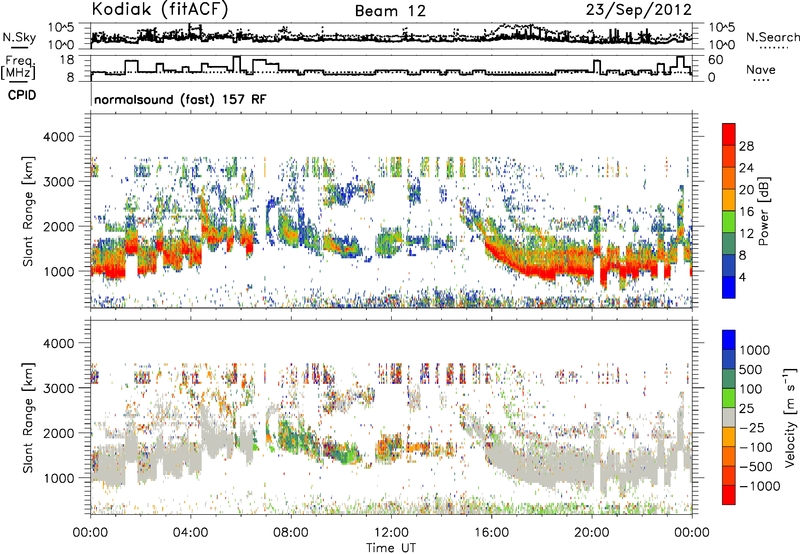Click the solid line sample under N.Sky
This screenshot has width=800, height=554.
[x=19, y=47]
